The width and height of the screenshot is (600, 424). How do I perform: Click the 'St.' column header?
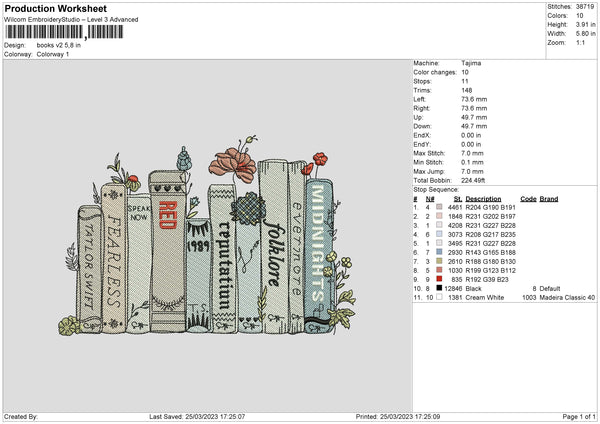point(458,199)
